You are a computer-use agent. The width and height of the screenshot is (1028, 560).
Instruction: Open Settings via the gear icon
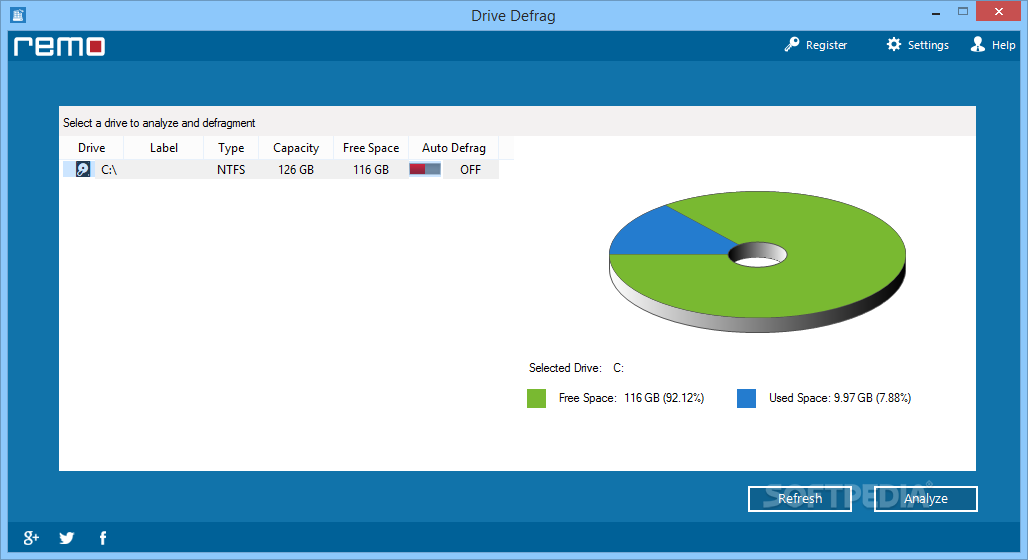tap(894, 44)
